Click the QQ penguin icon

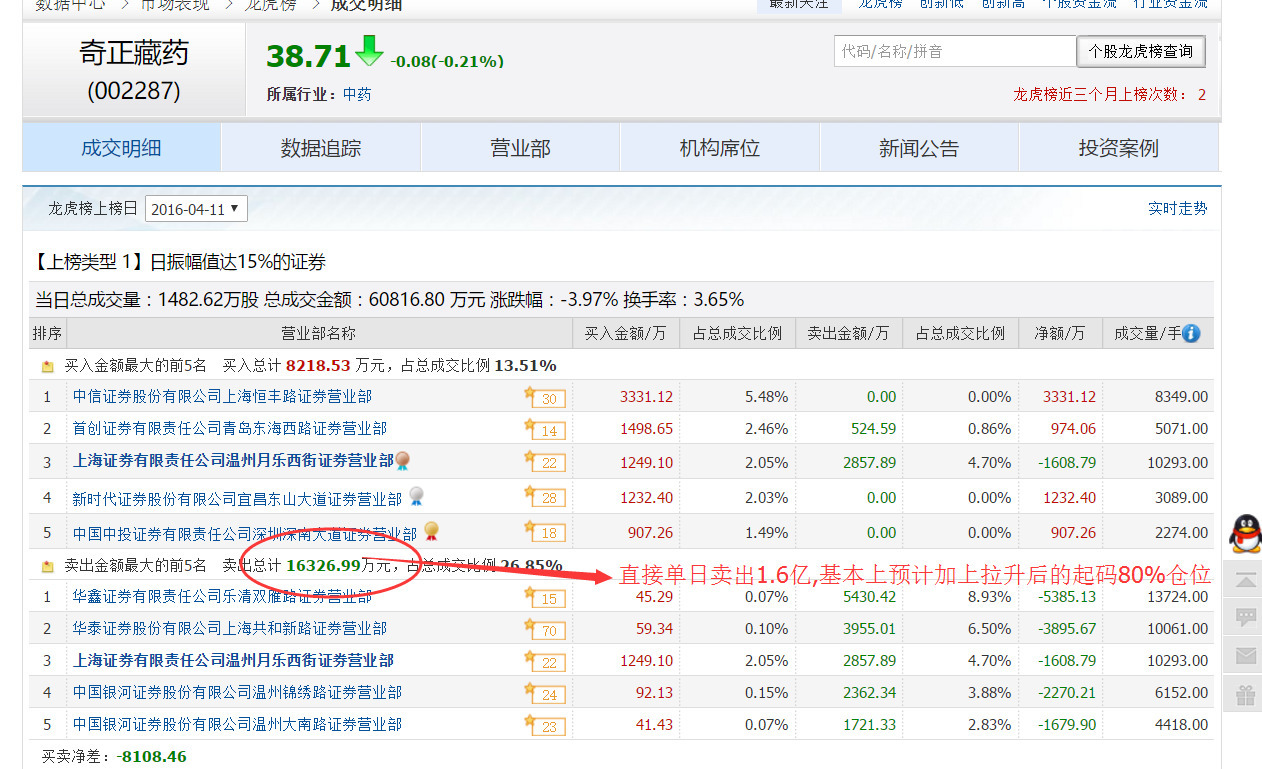1245,533
